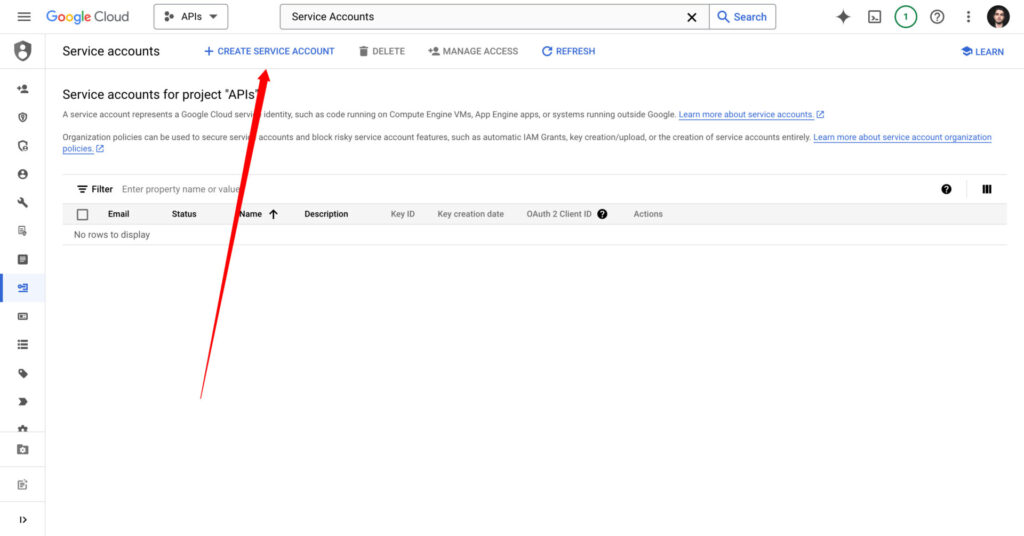Open the help question mark icon

(937, 17)
